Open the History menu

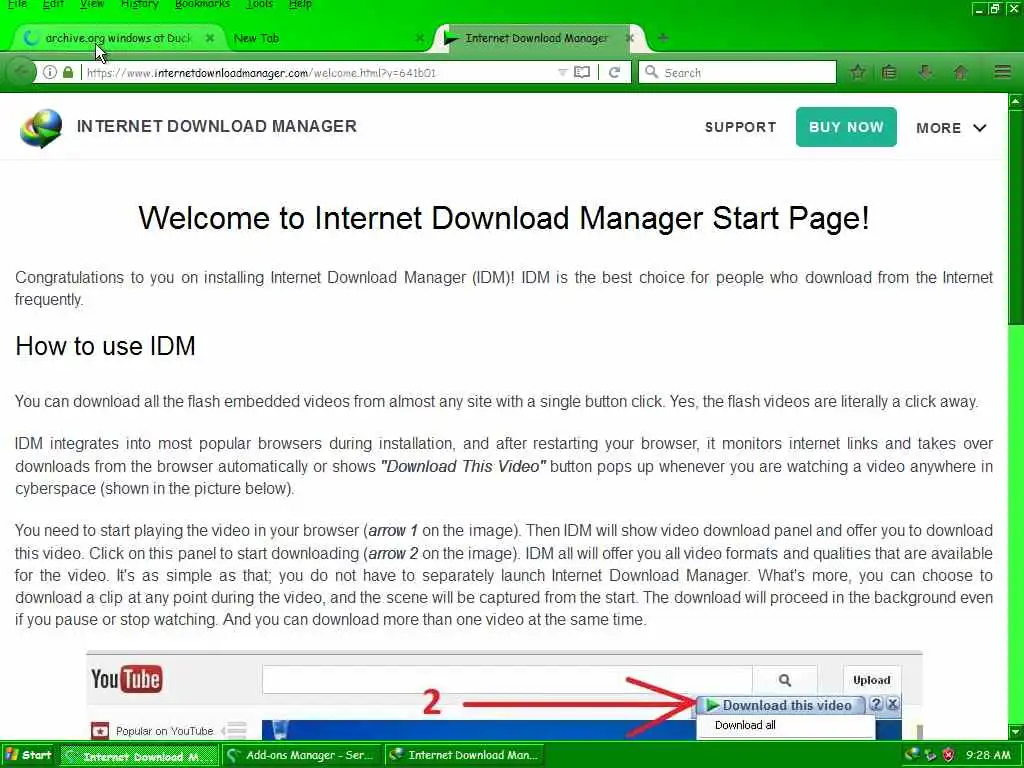tap(140, 5)
